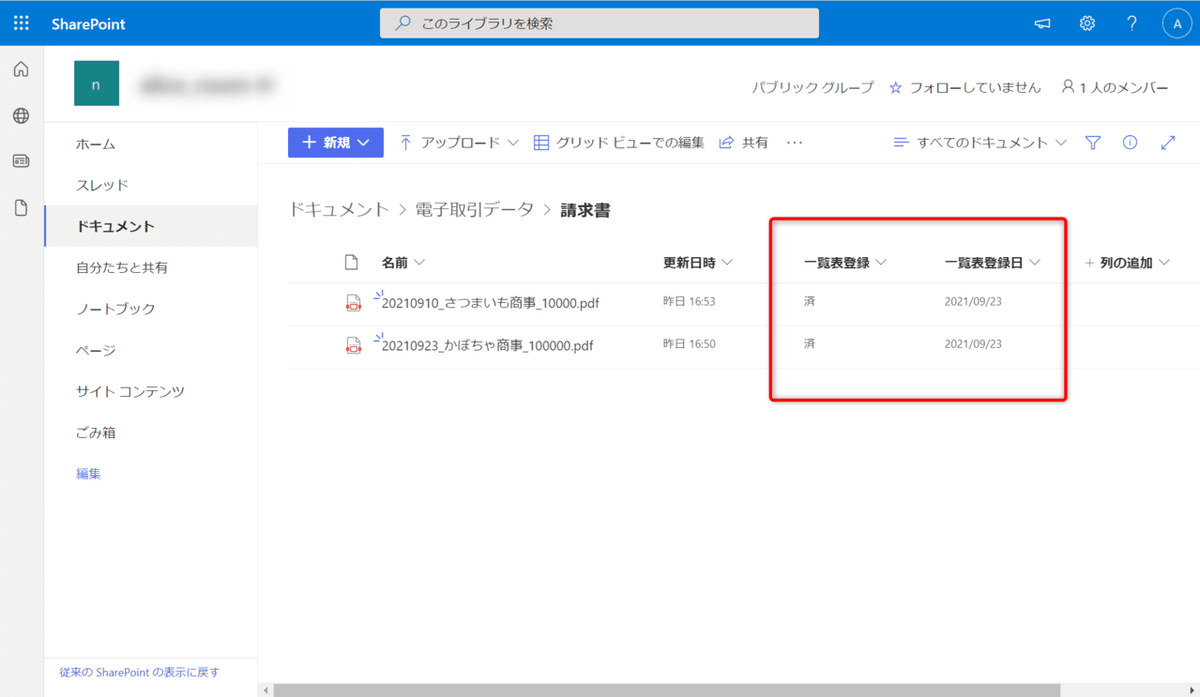Screen dimensions: 1200x697
Task: Click the このライブラリを検索 search box
Action: tap(599, 22)
